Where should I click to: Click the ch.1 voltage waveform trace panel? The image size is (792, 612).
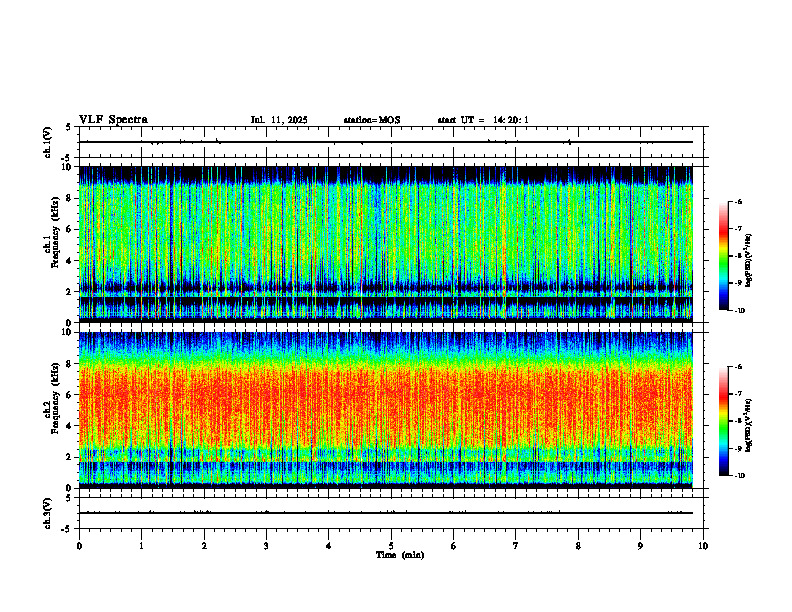391,142
